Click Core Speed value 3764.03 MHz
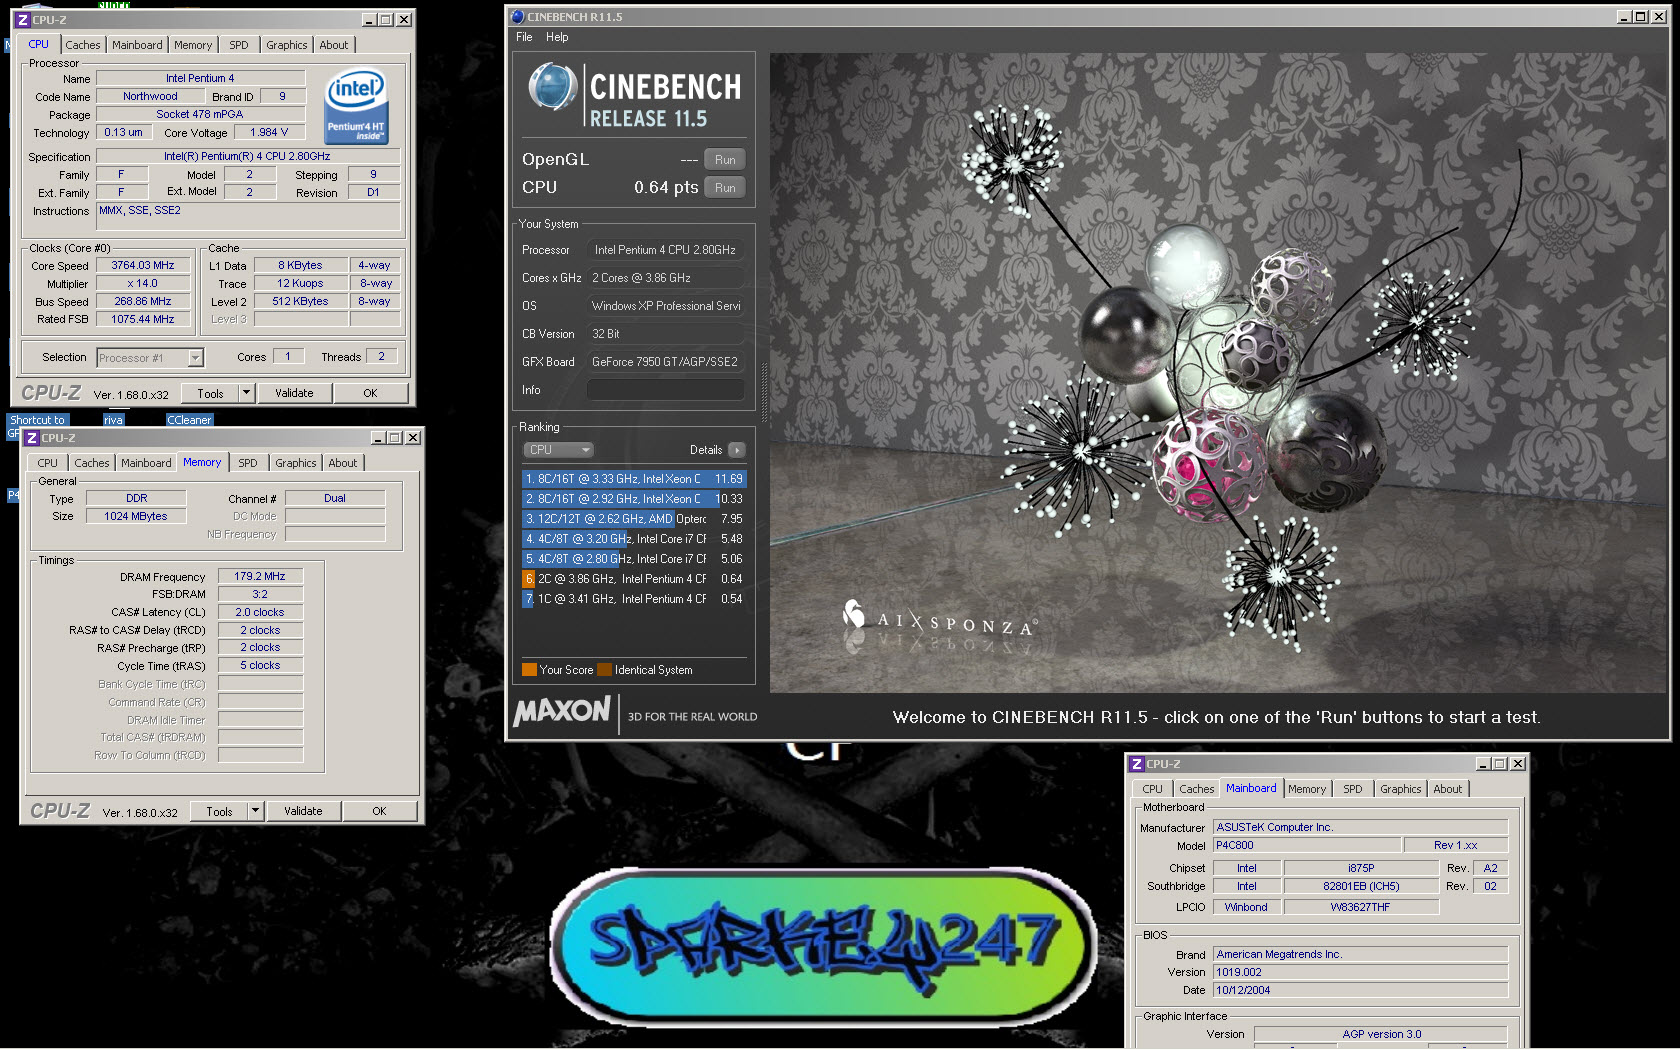 click(x=143, y=266)
